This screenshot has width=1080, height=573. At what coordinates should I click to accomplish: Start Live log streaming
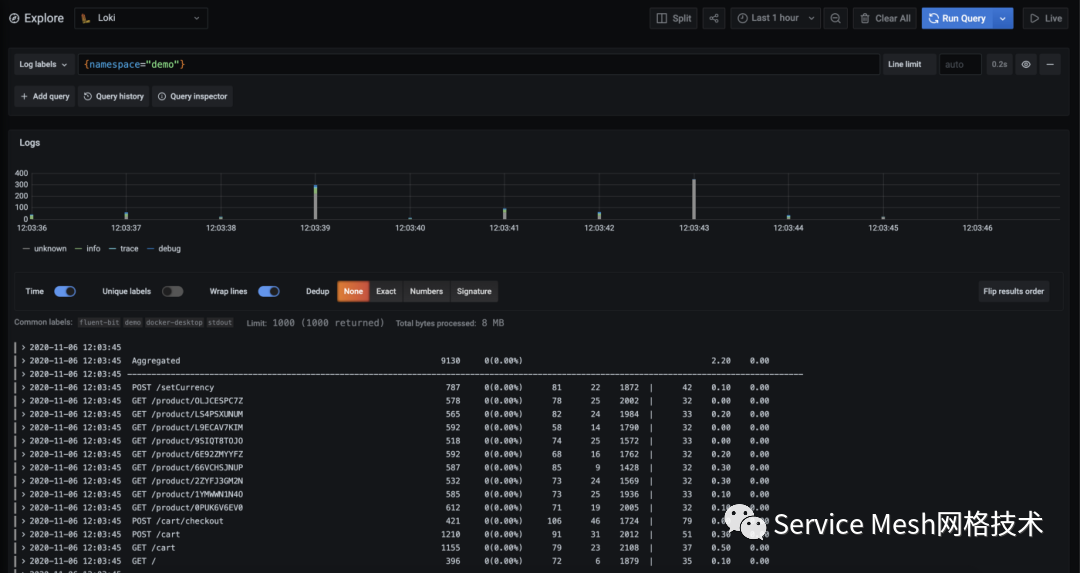(1046, 19)
